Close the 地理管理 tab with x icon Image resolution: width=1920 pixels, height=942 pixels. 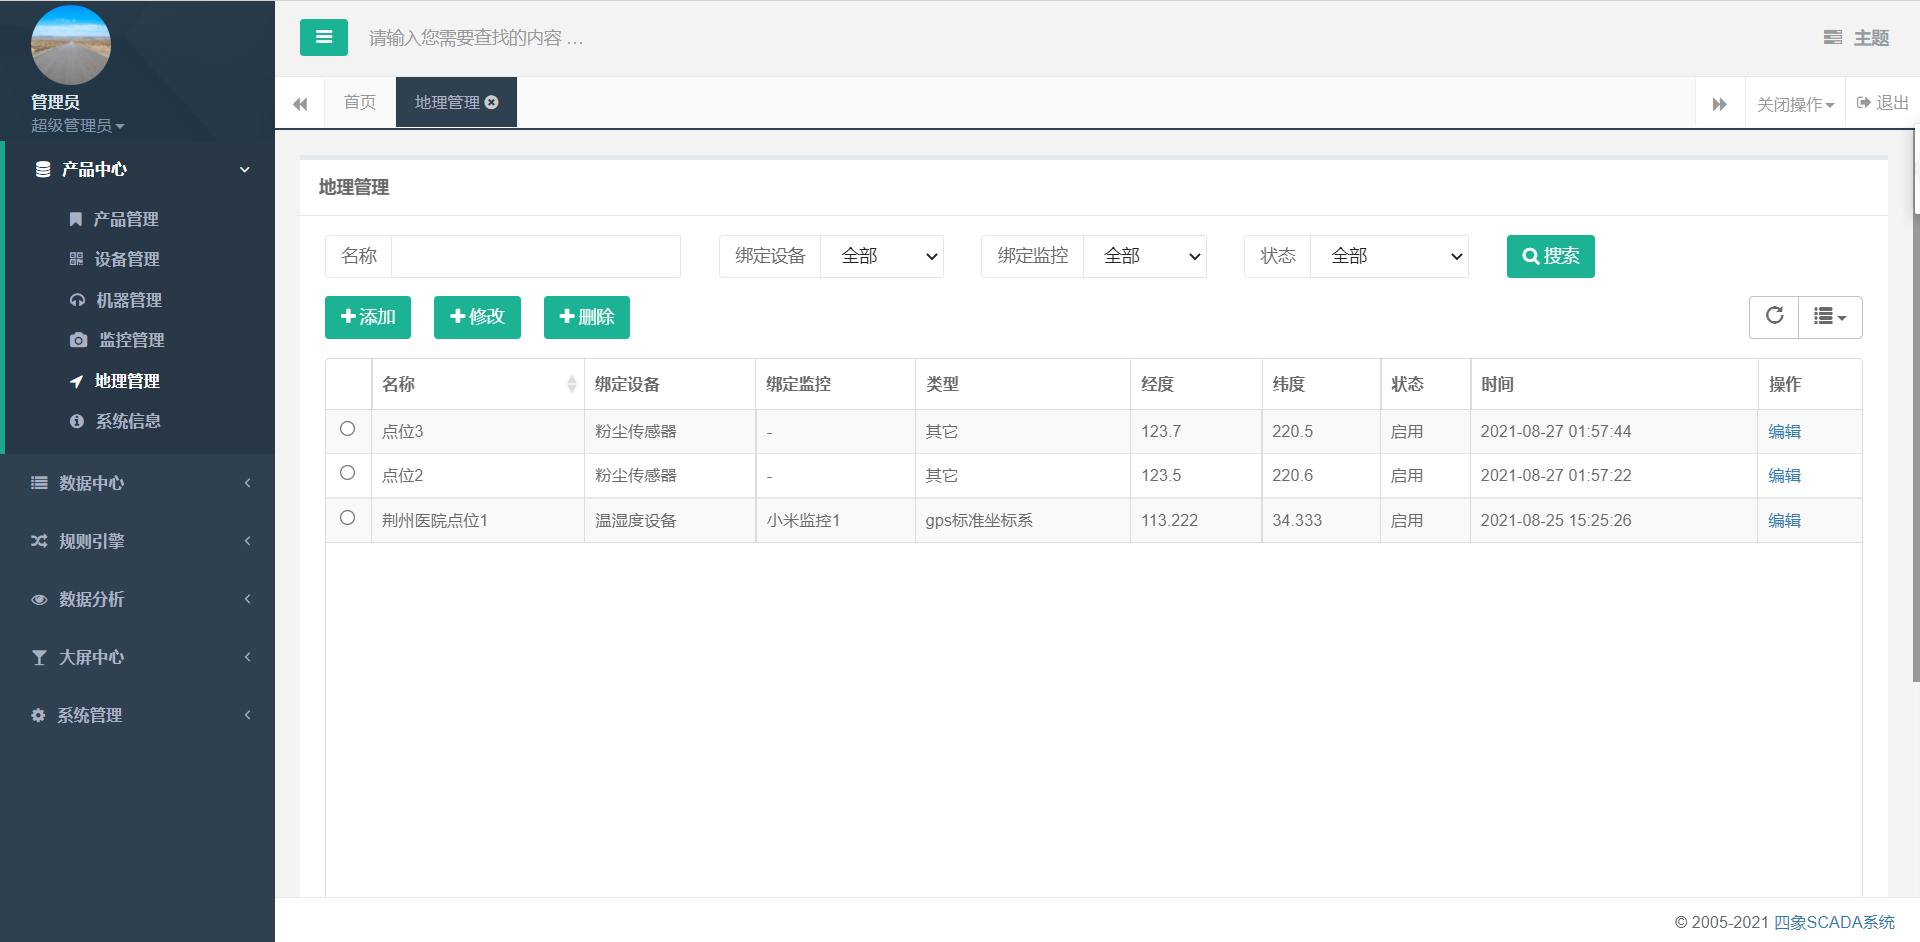(x=492, y=103)
